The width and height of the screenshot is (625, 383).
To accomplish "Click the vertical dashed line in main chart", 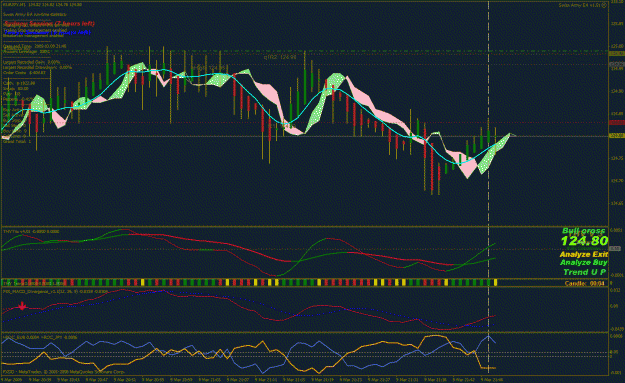I will click(x=488, y=114).
